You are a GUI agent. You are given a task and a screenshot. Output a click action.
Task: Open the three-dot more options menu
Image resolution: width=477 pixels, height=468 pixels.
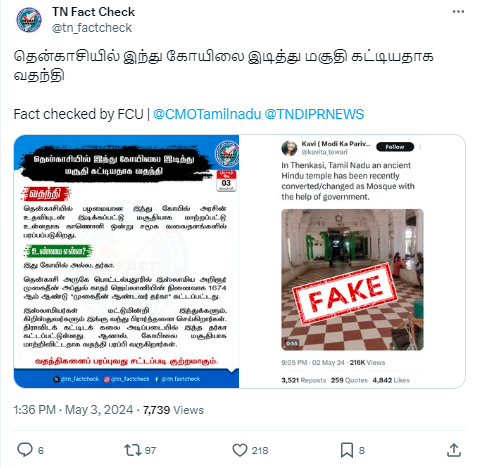point(458,12)
